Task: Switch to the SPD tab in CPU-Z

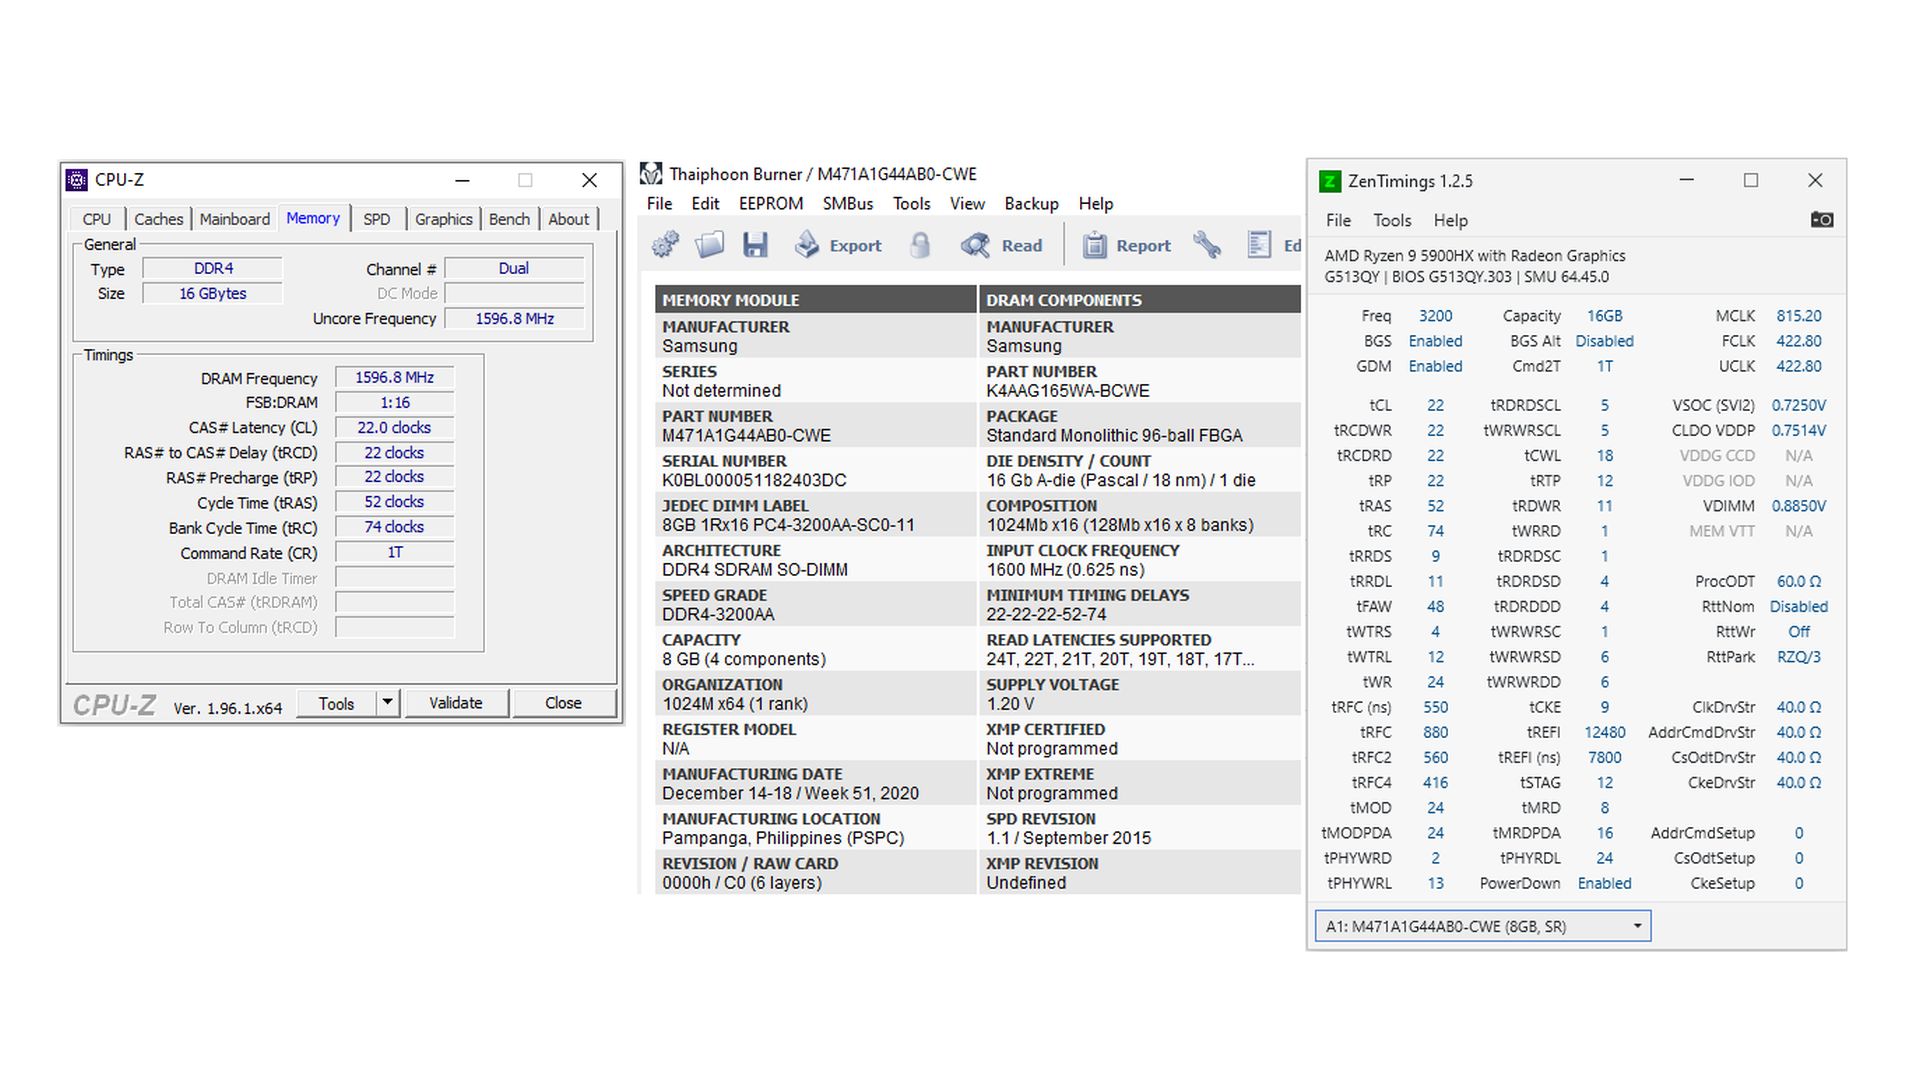Action: coord(377,219)
